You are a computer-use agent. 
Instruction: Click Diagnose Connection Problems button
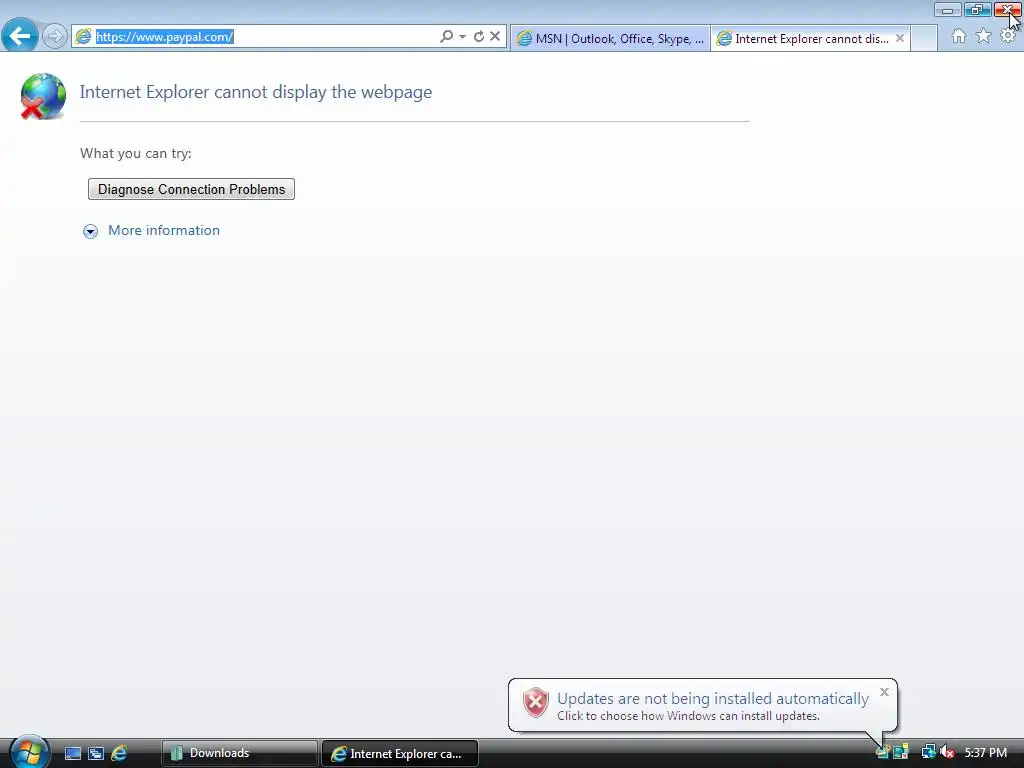(191, 189)
